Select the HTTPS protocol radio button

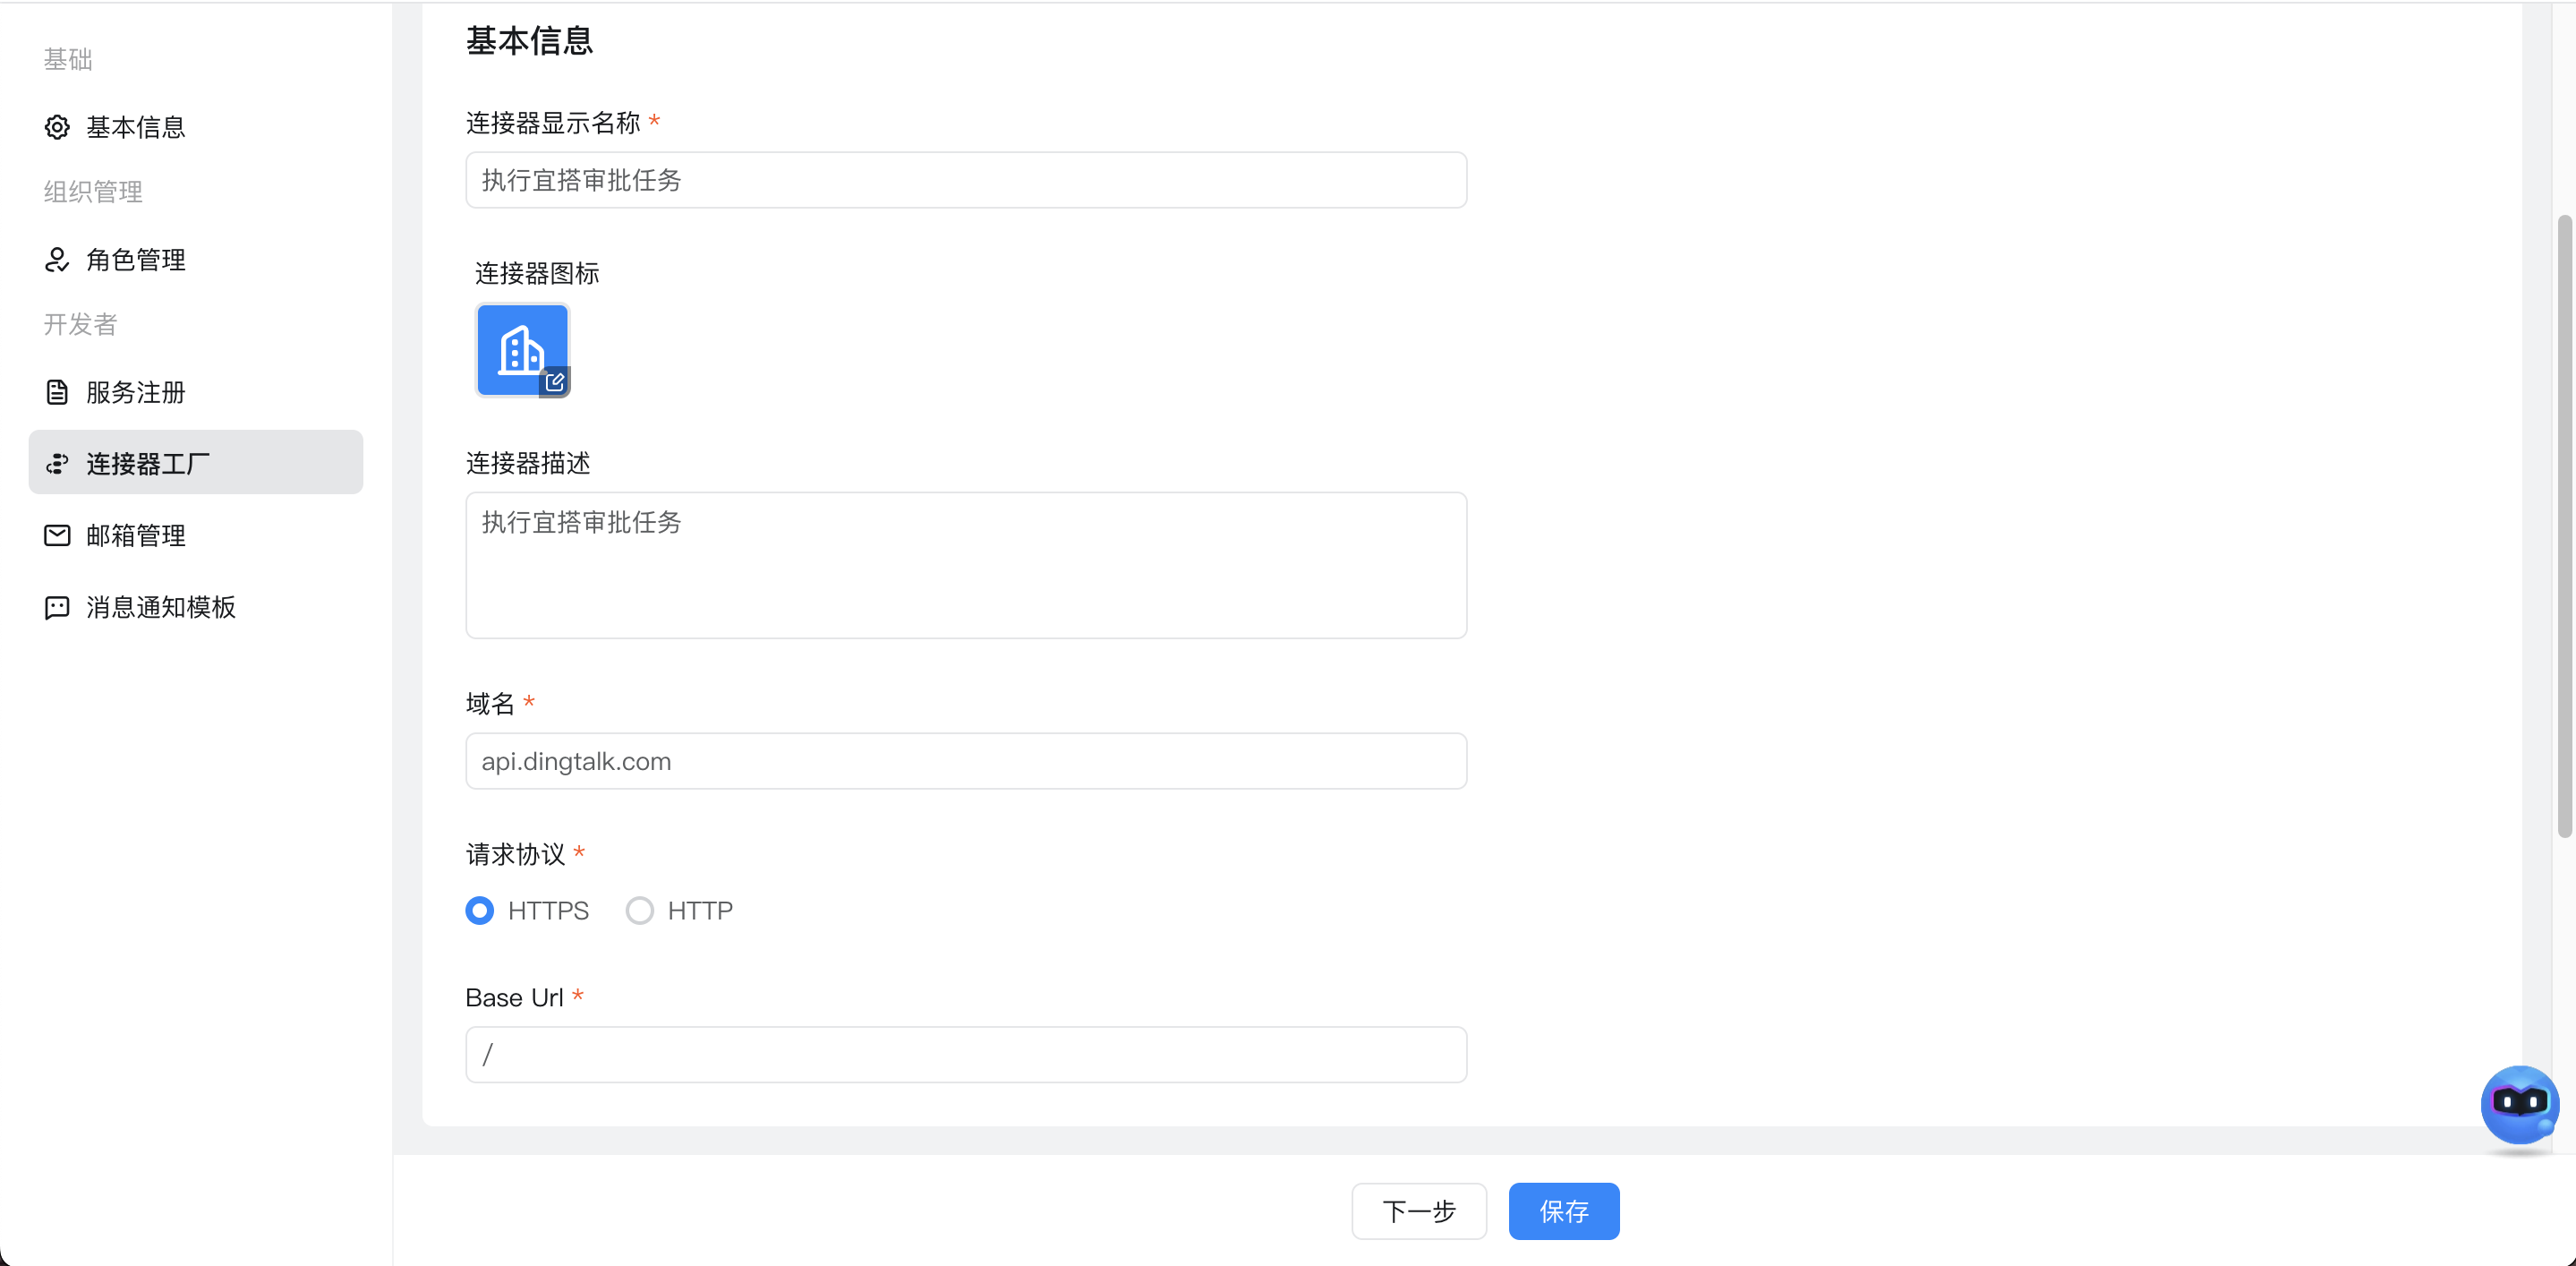click(x=480, y=910)
